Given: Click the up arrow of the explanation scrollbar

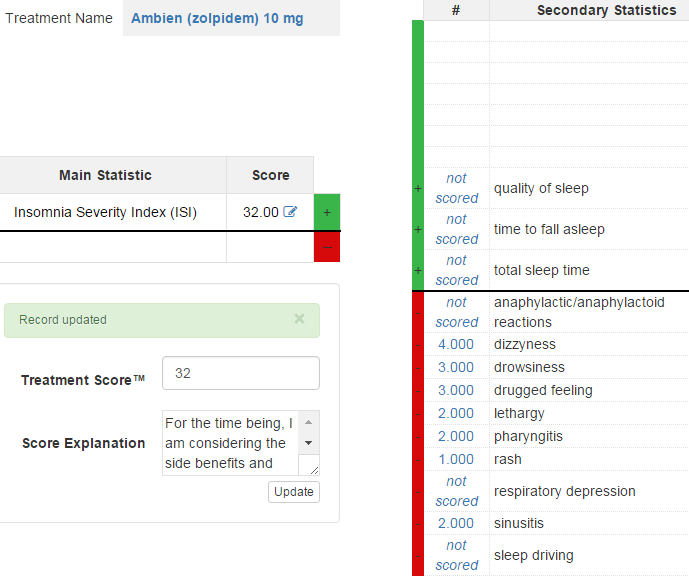Looking at the screenshot, I should (x=309, y=422).
